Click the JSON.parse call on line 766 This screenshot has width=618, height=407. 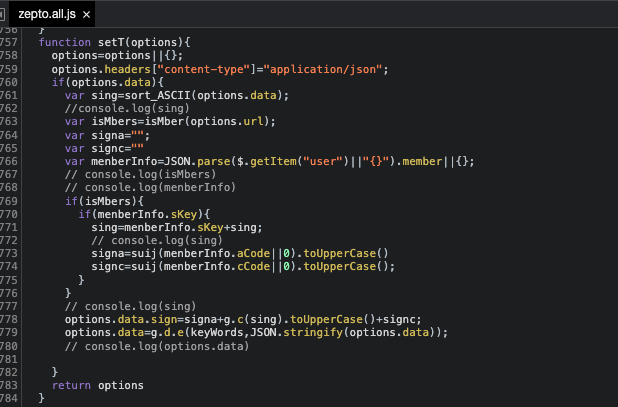pyautogui.click(x=197, y=161)
